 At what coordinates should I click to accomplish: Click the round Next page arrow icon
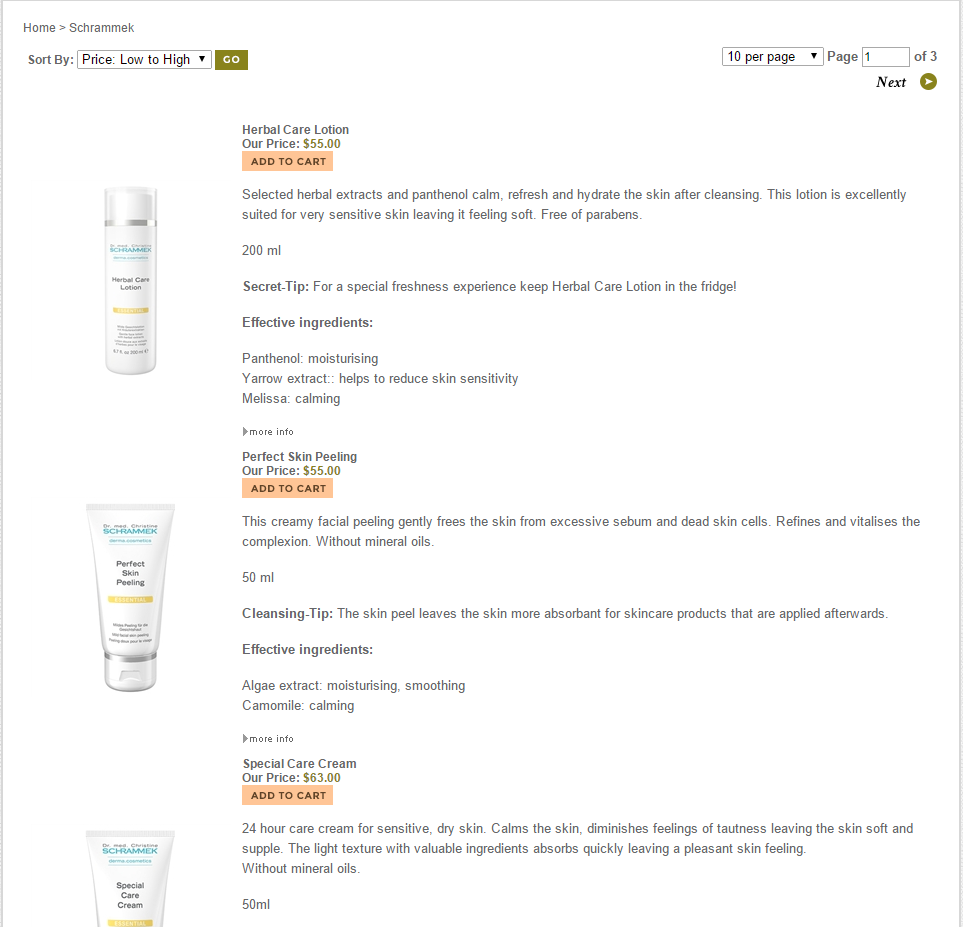pyautogui.click(x=928, y=82)
